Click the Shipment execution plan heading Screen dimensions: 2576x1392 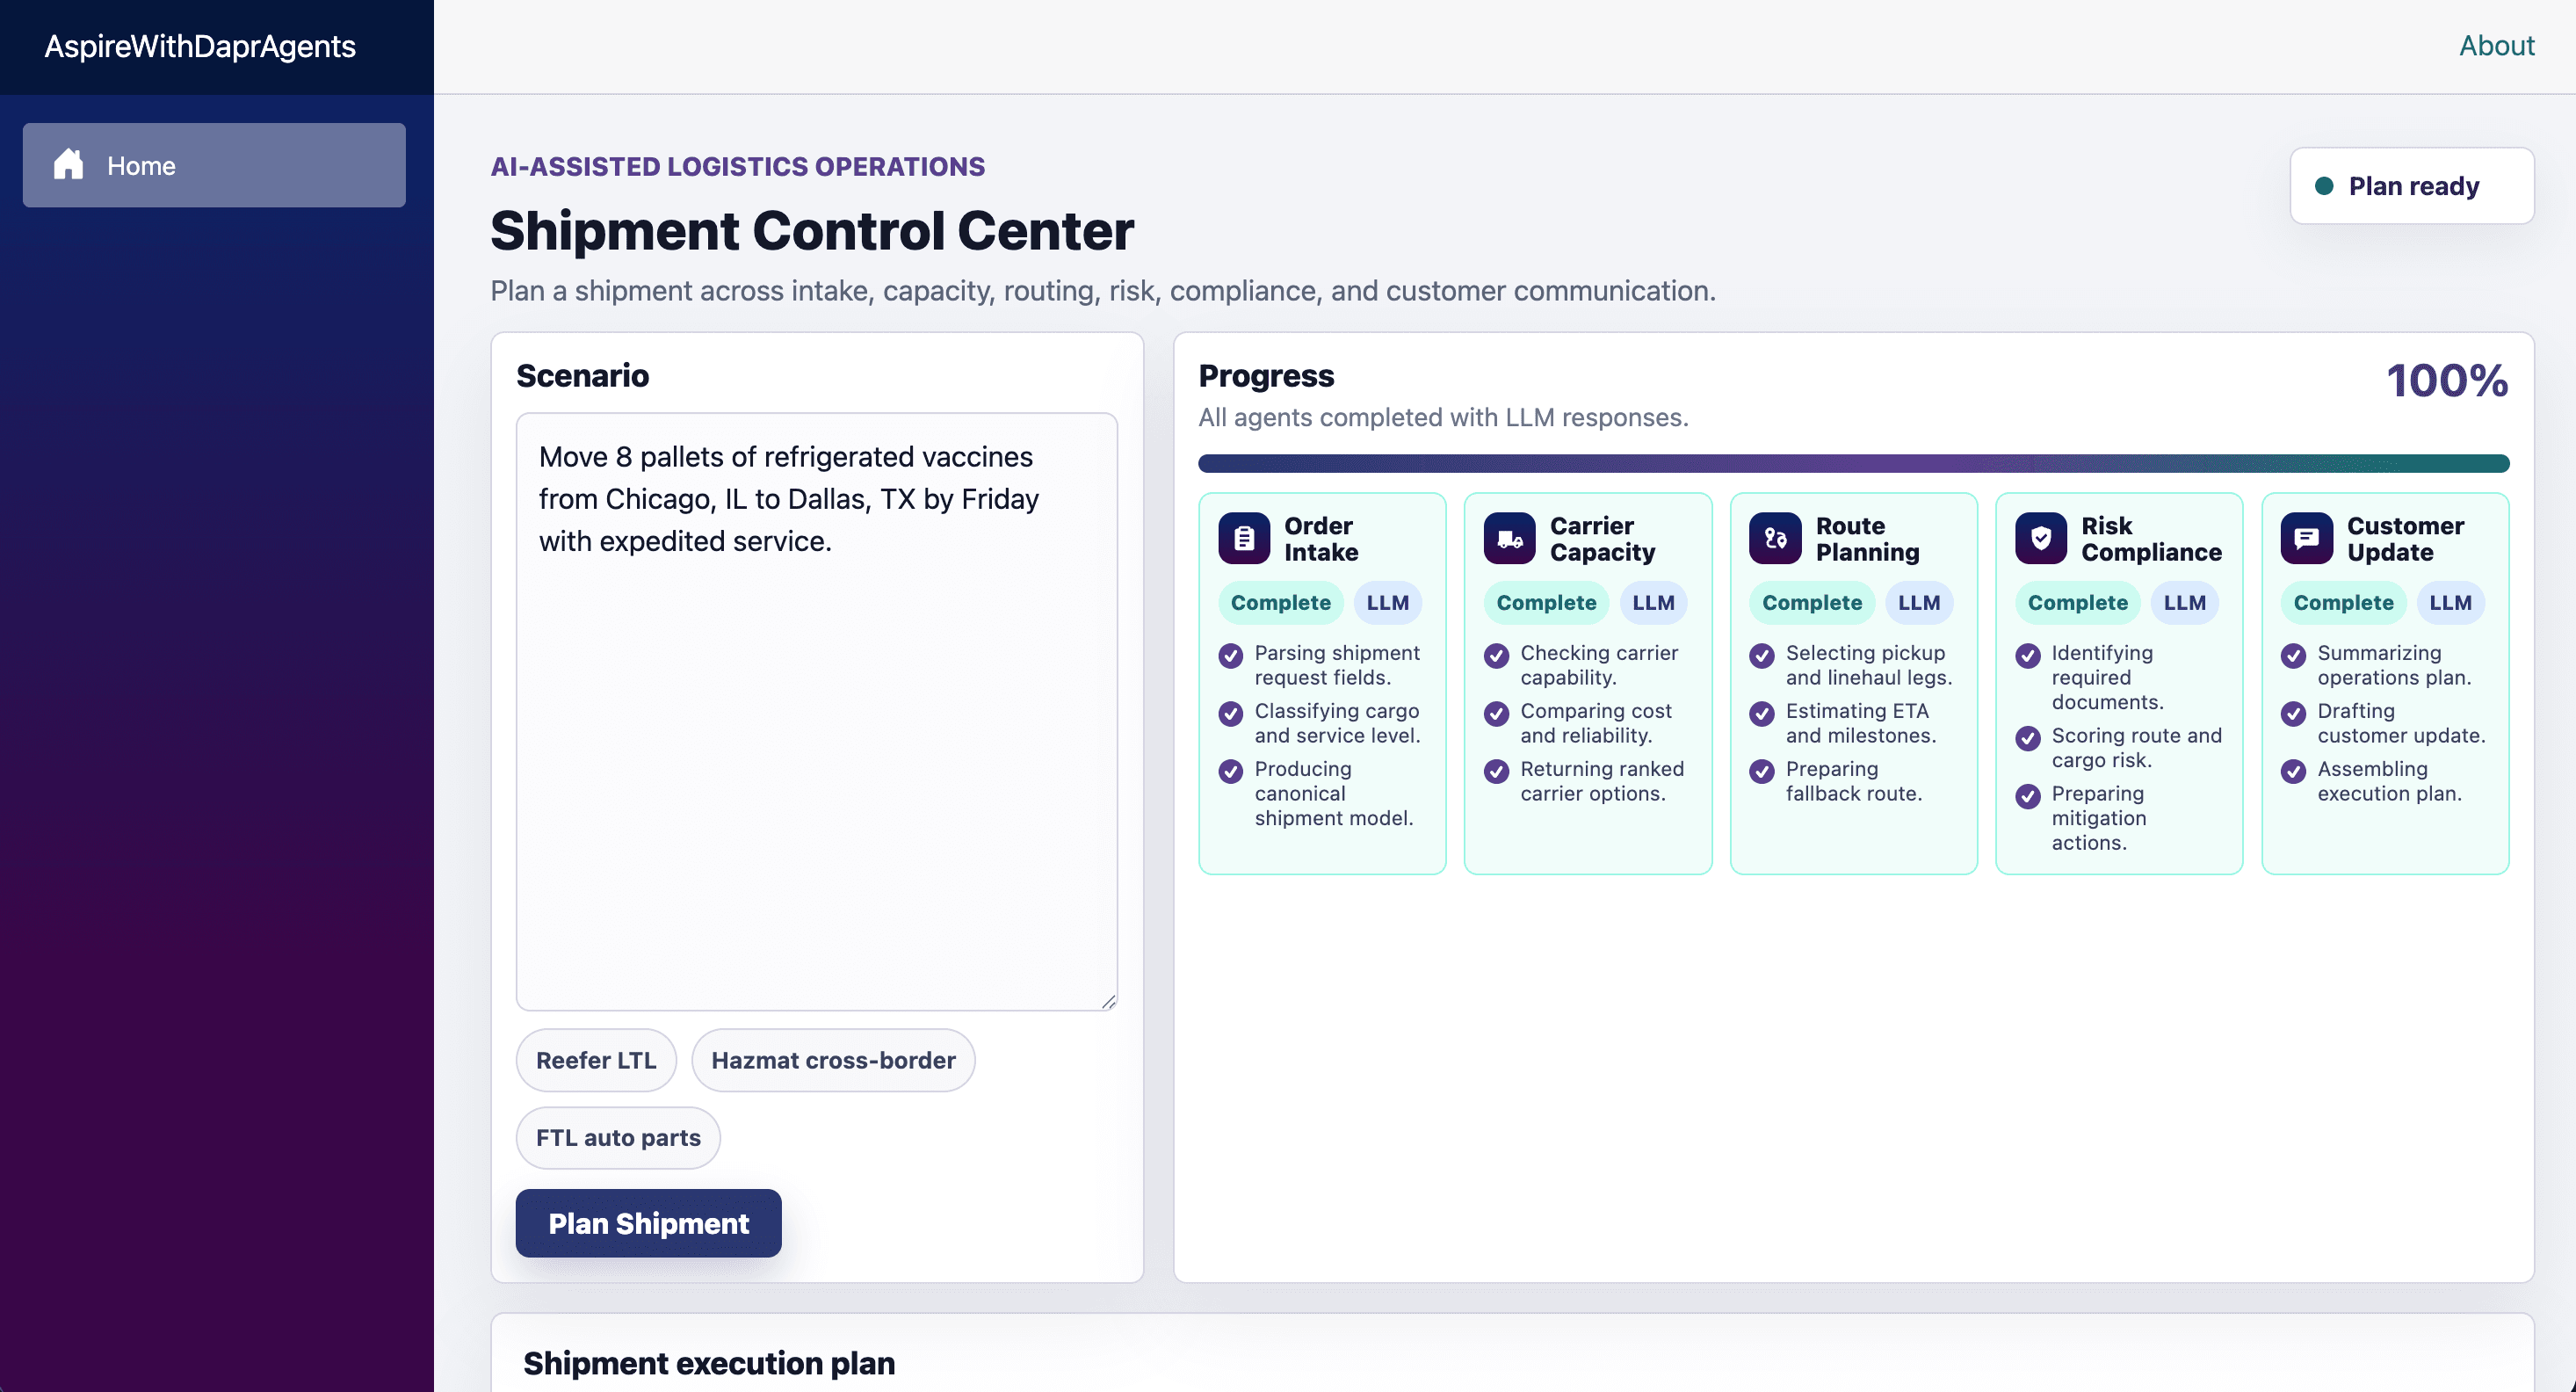709,1363
